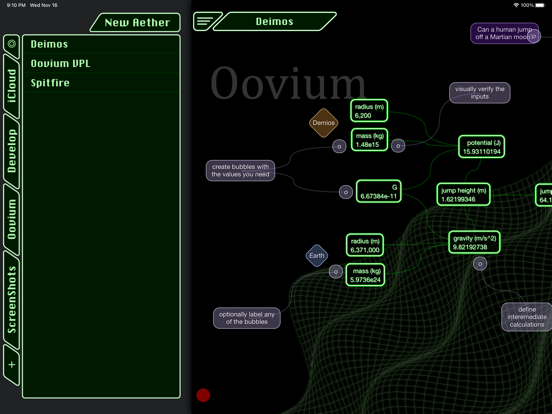552x414 pixels.
Task: Tap the Wi-Fi icon in status bar
Action: (x=516, y=5)
